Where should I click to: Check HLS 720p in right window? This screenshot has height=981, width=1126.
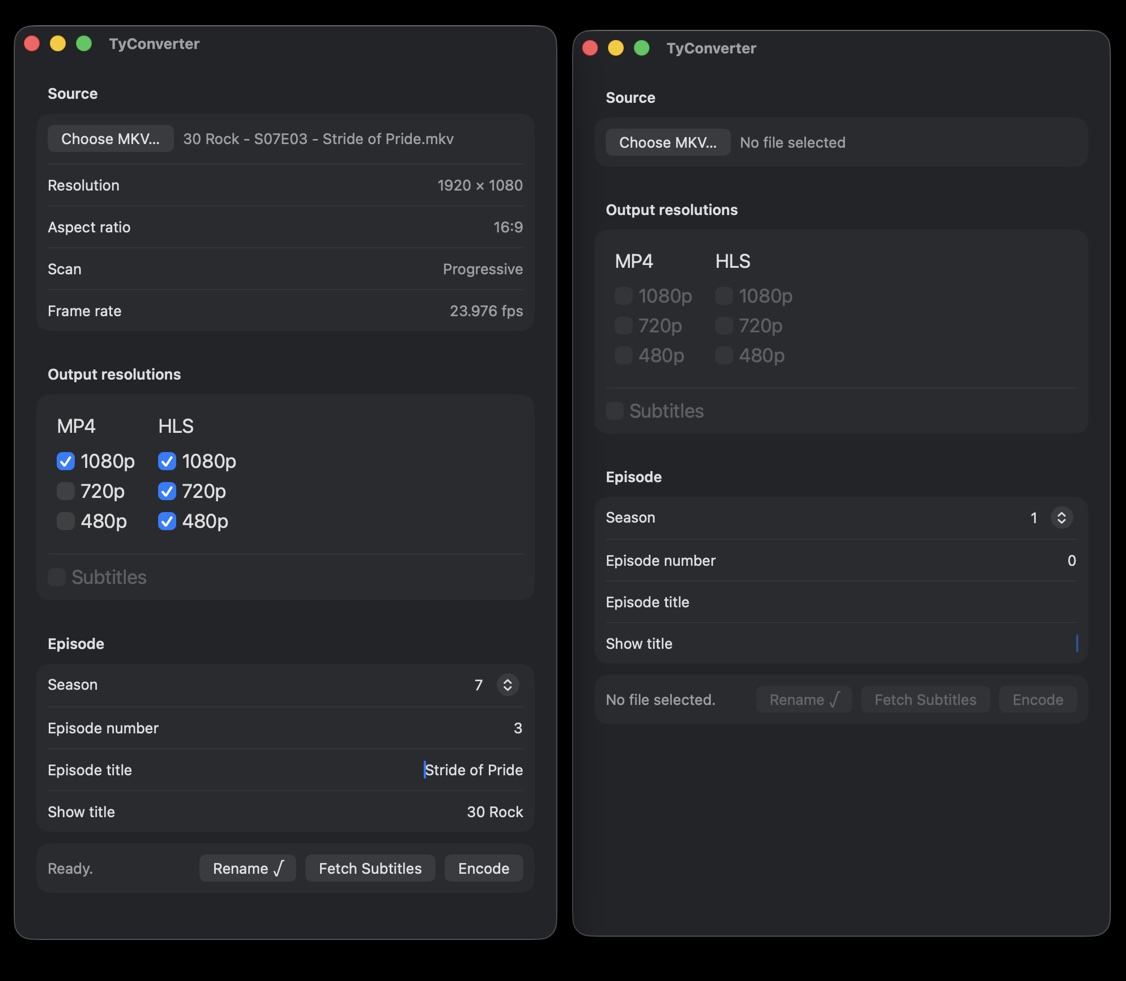coord(724,326)
